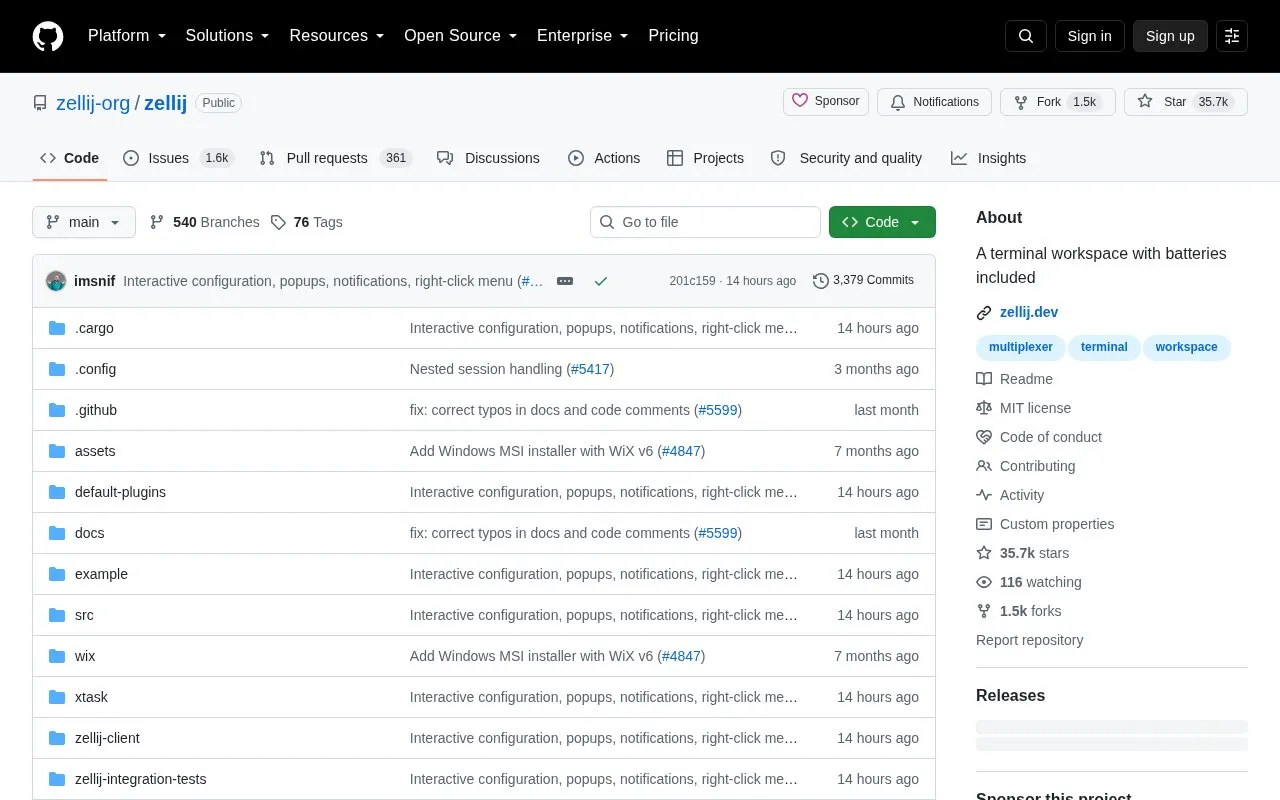This screenshot has width=1280, height=800.
Task: Open the appearance settings icon button
Action: (1232, 36)
